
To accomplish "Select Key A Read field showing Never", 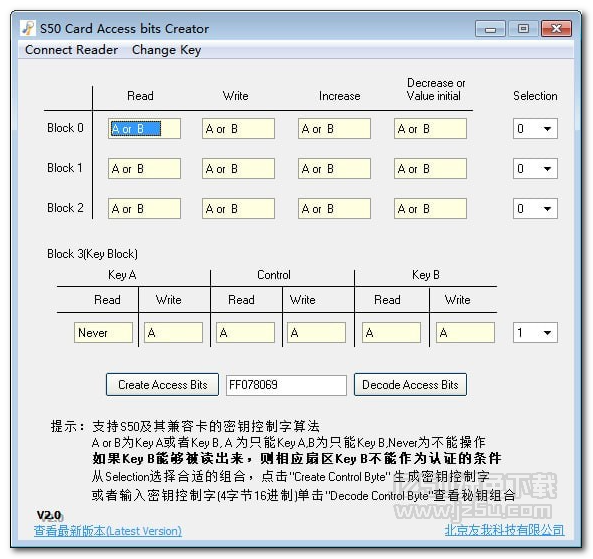I will pos(103,333).
